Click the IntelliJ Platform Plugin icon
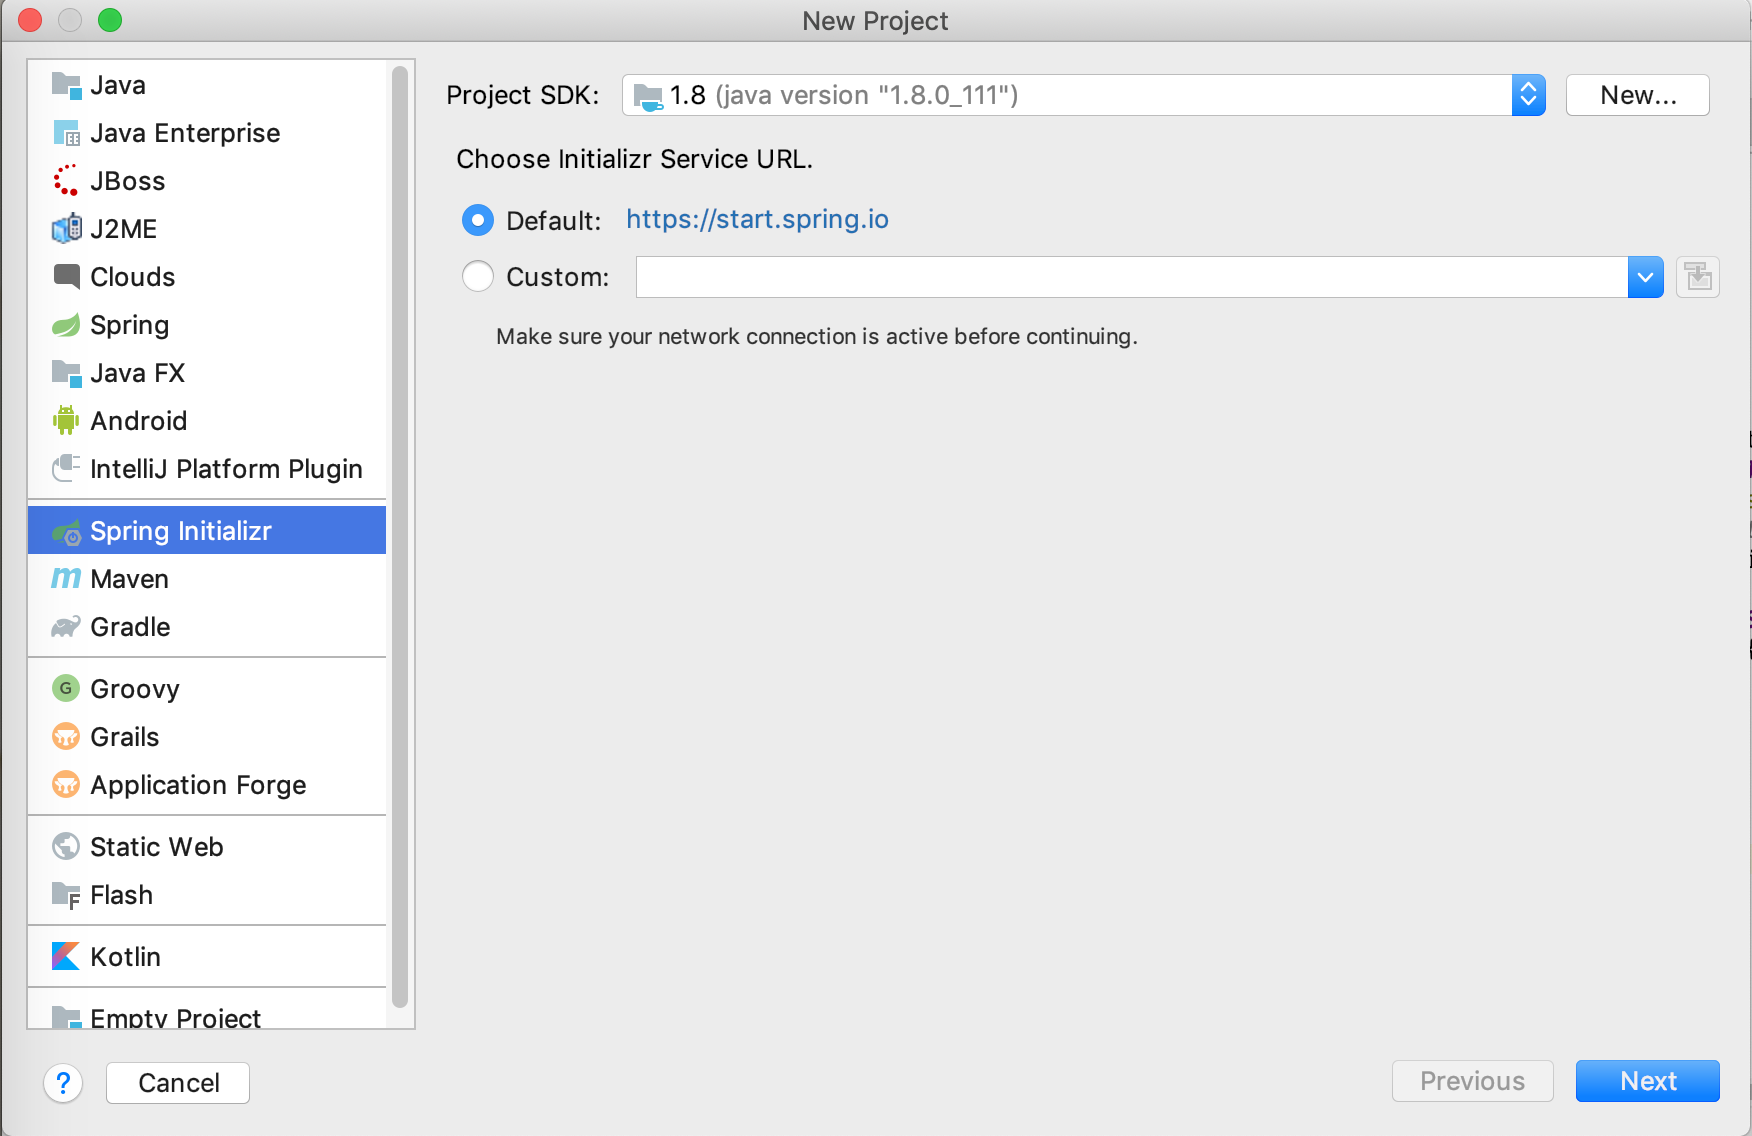Image resolution: width=1752 pixels, height=1136 pixels. [66, 469]
